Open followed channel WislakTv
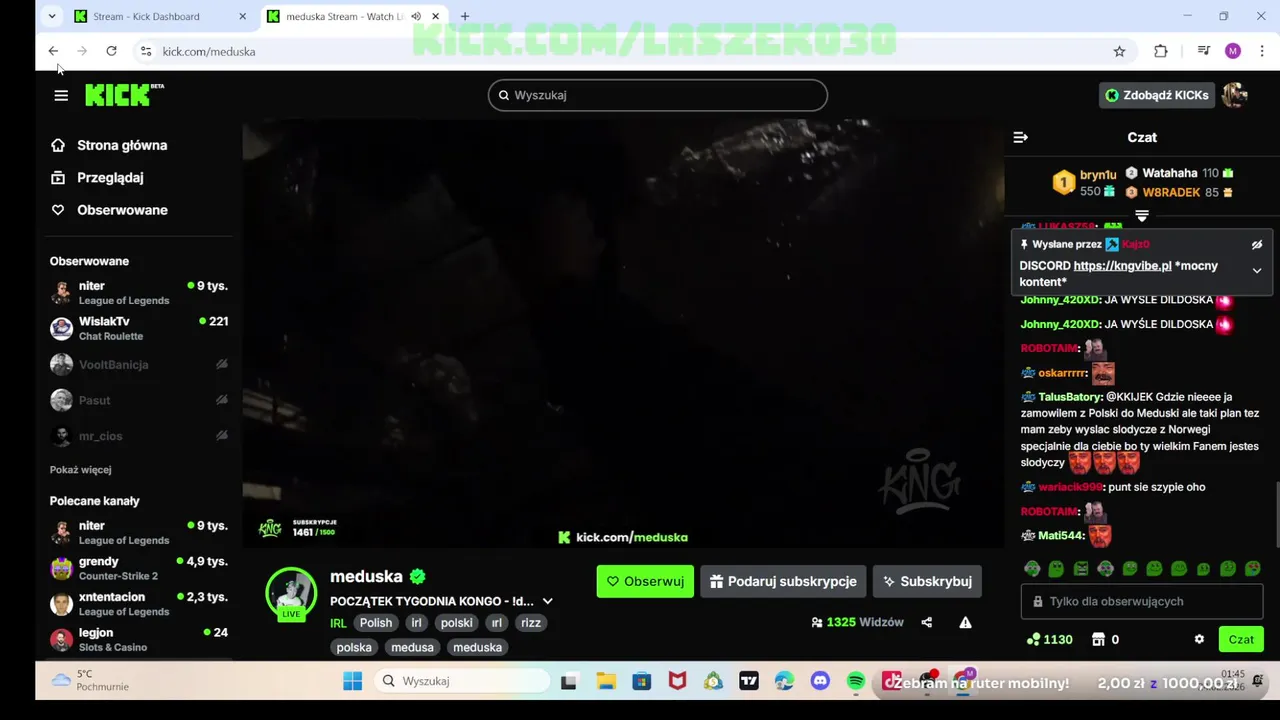This screenshot has height=720, width=1280. 139,328
